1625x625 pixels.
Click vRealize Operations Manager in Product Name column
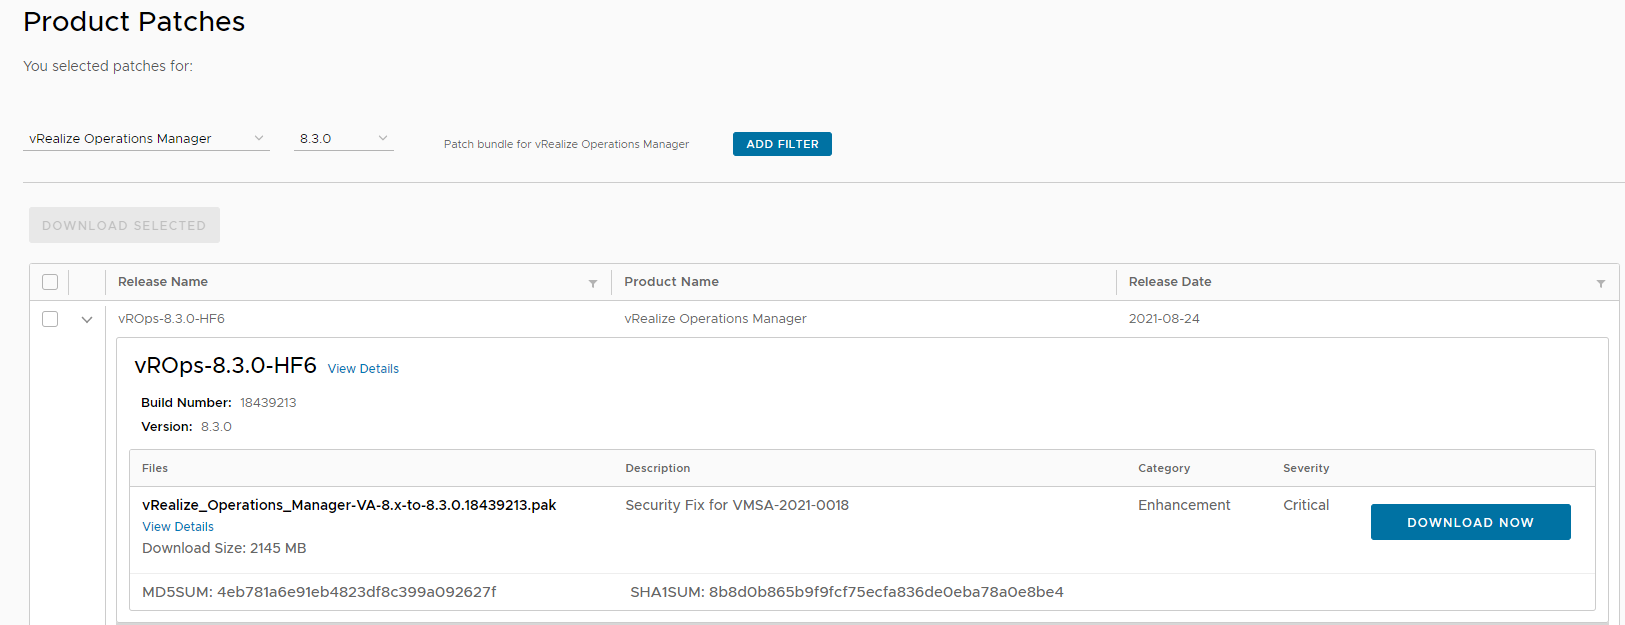[715, 319]
